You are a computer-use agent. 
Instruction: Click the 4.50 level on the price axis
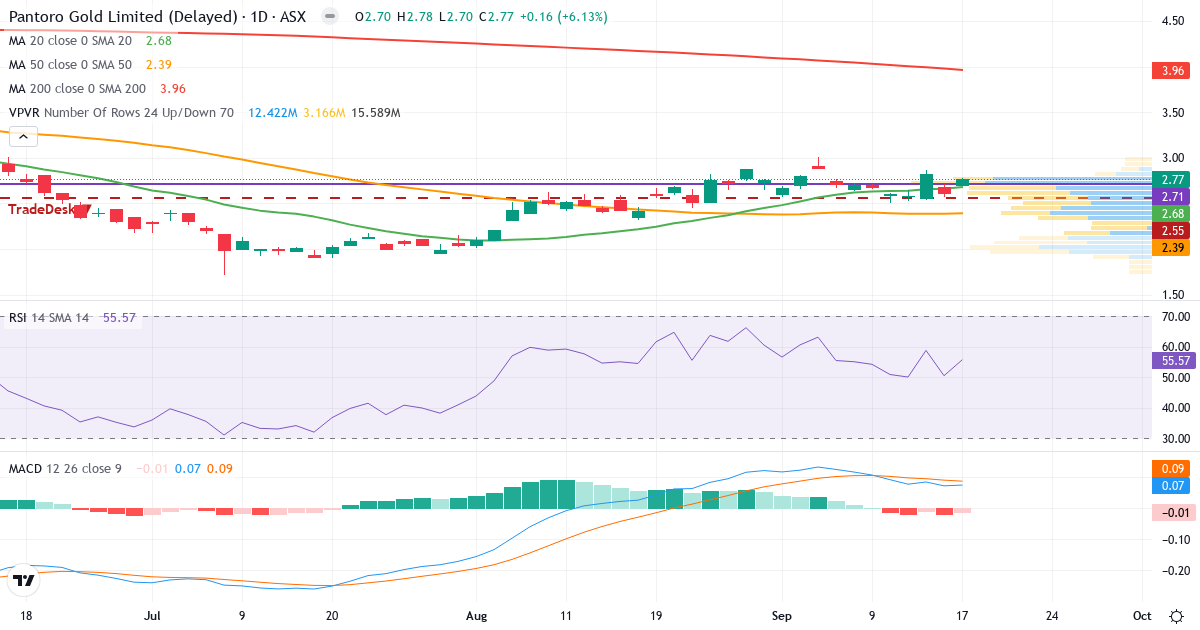(x=1172, y=20)
